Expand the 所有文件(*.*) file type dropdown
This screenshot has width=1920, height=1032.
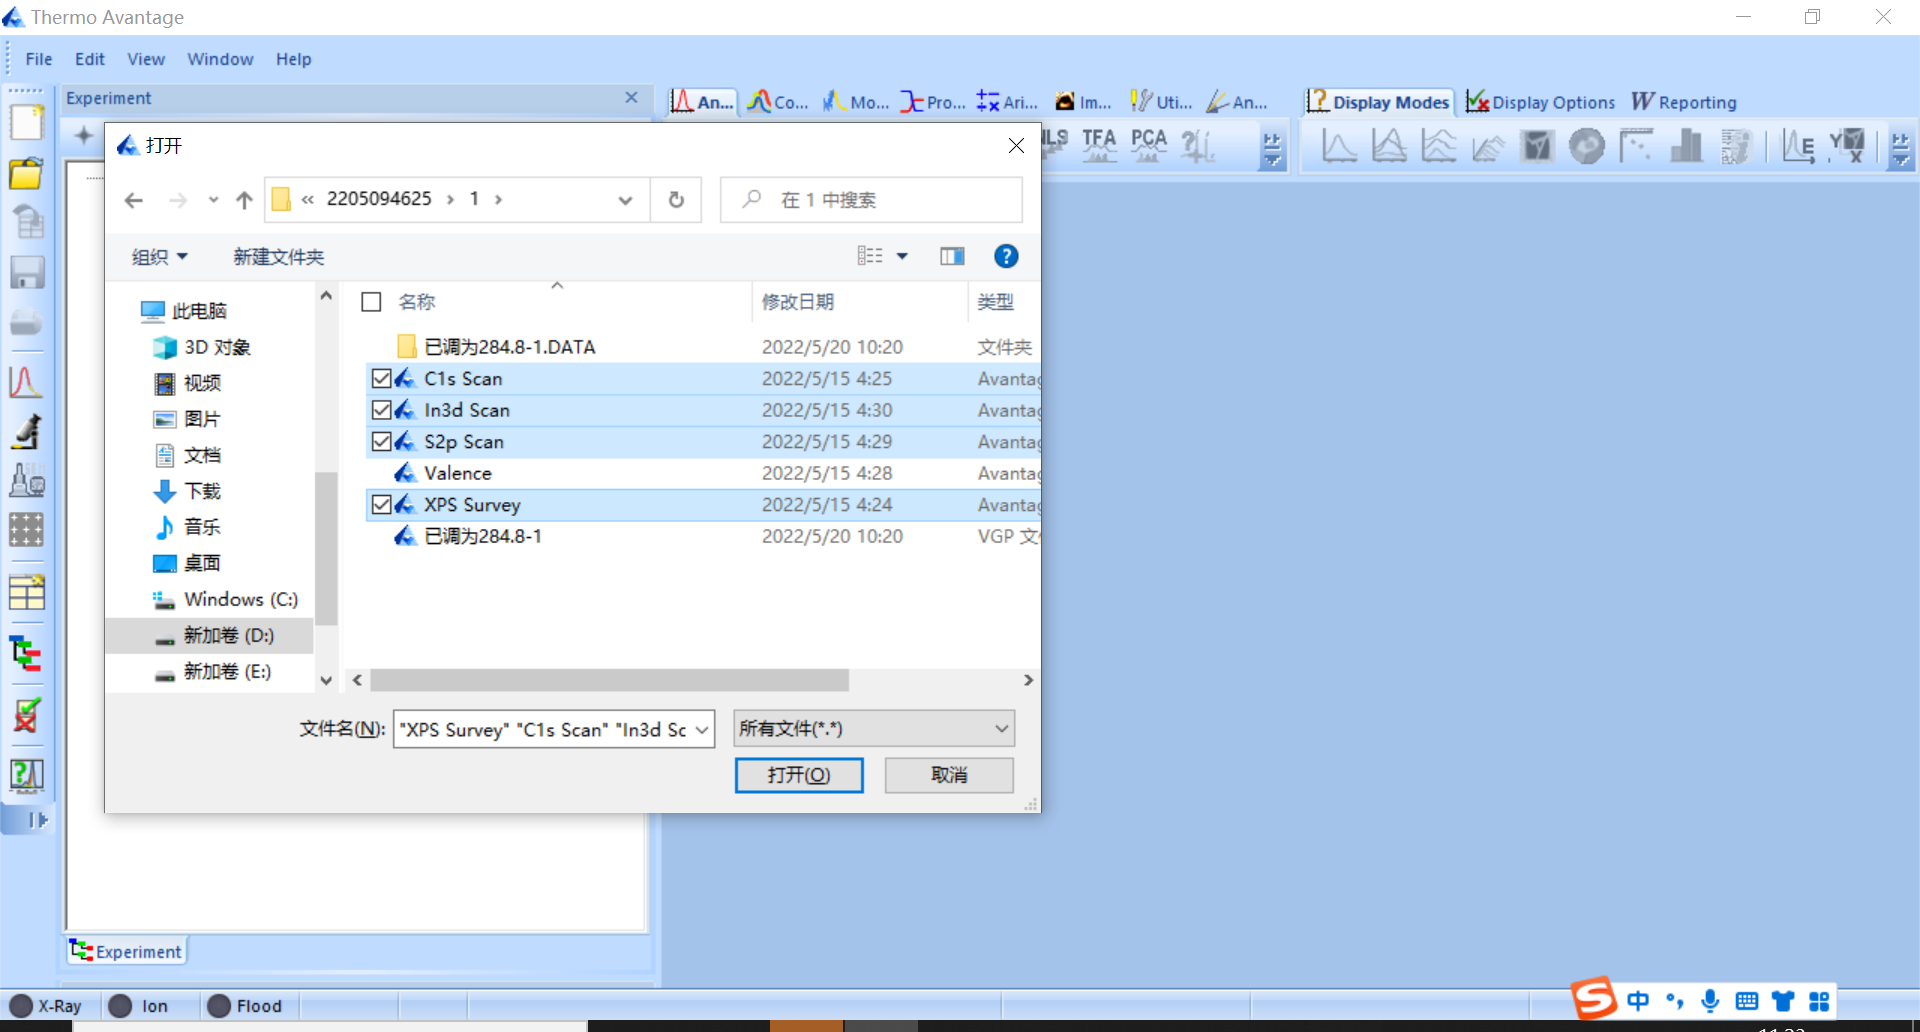pyautogui.click(x=874, y=729)
